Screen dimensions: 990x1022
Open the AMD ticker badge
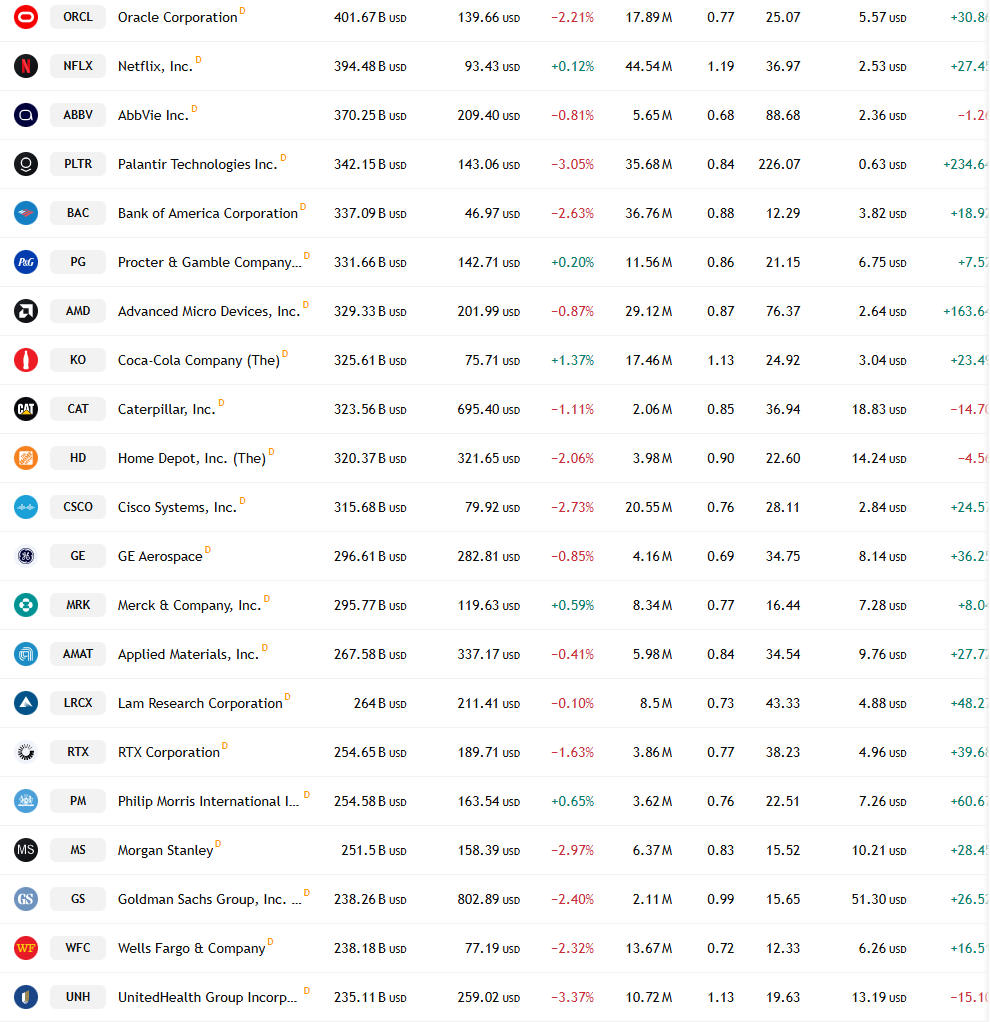pyautogui.click(x=78, y=311)
